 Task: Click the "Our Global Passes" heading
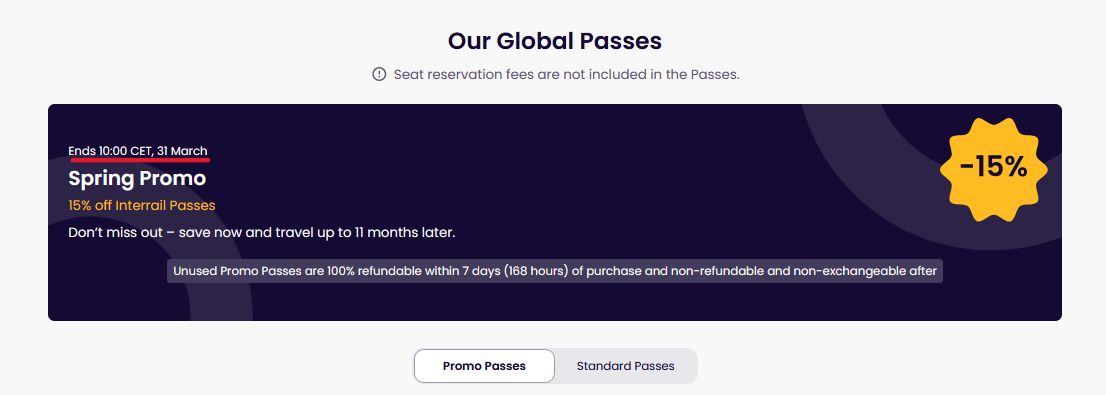554,41
